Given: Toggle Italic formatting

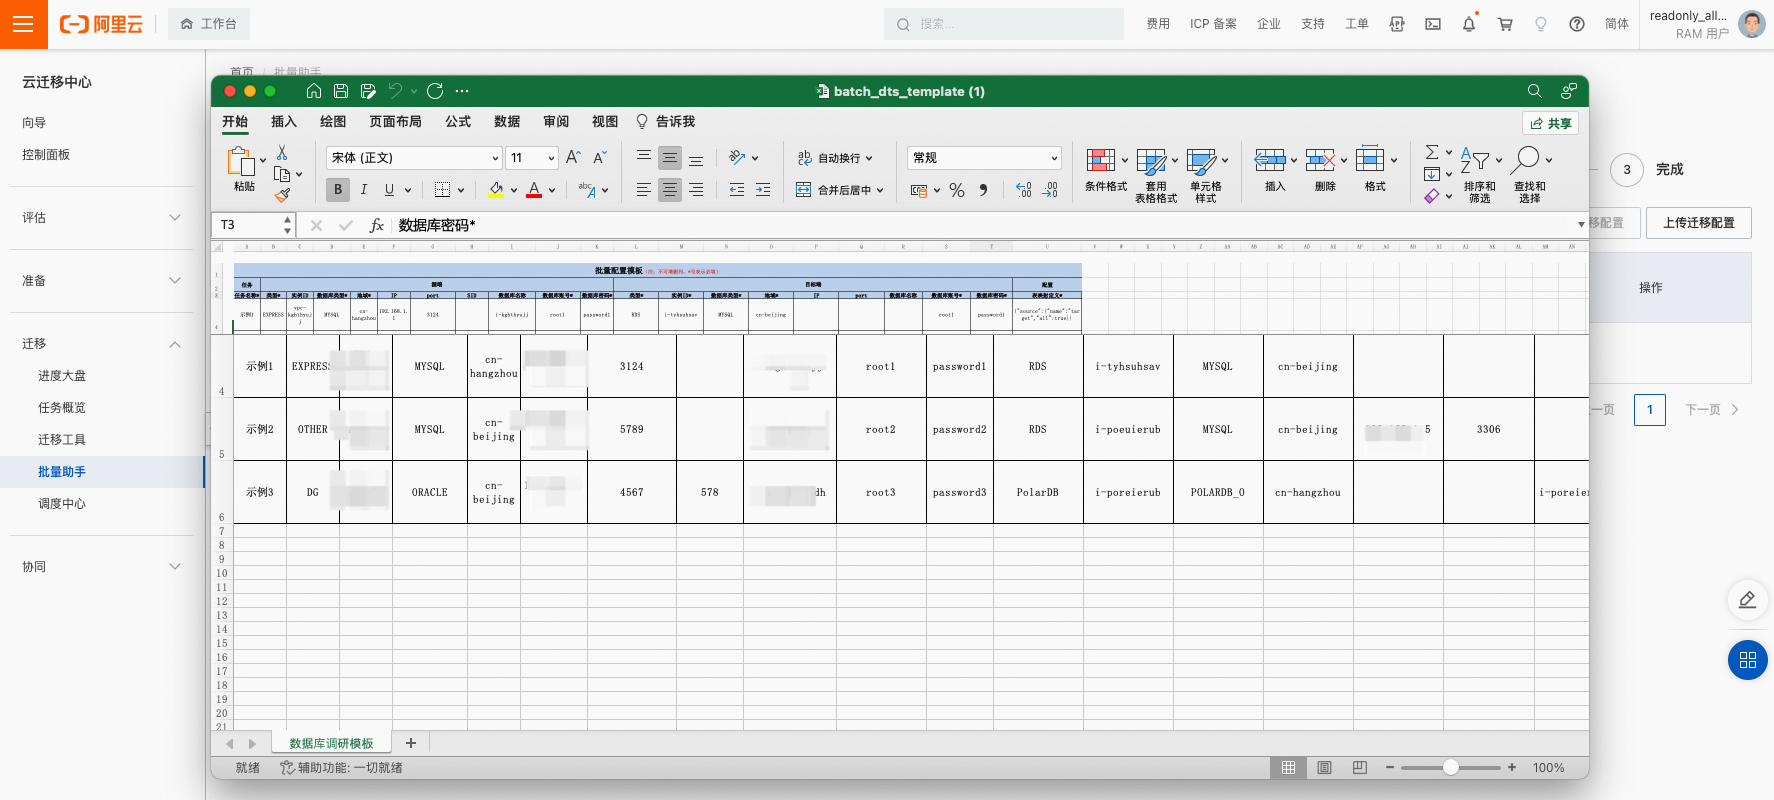Looking at the screenshot, I should pyautogui.click(x=364, y=189).
